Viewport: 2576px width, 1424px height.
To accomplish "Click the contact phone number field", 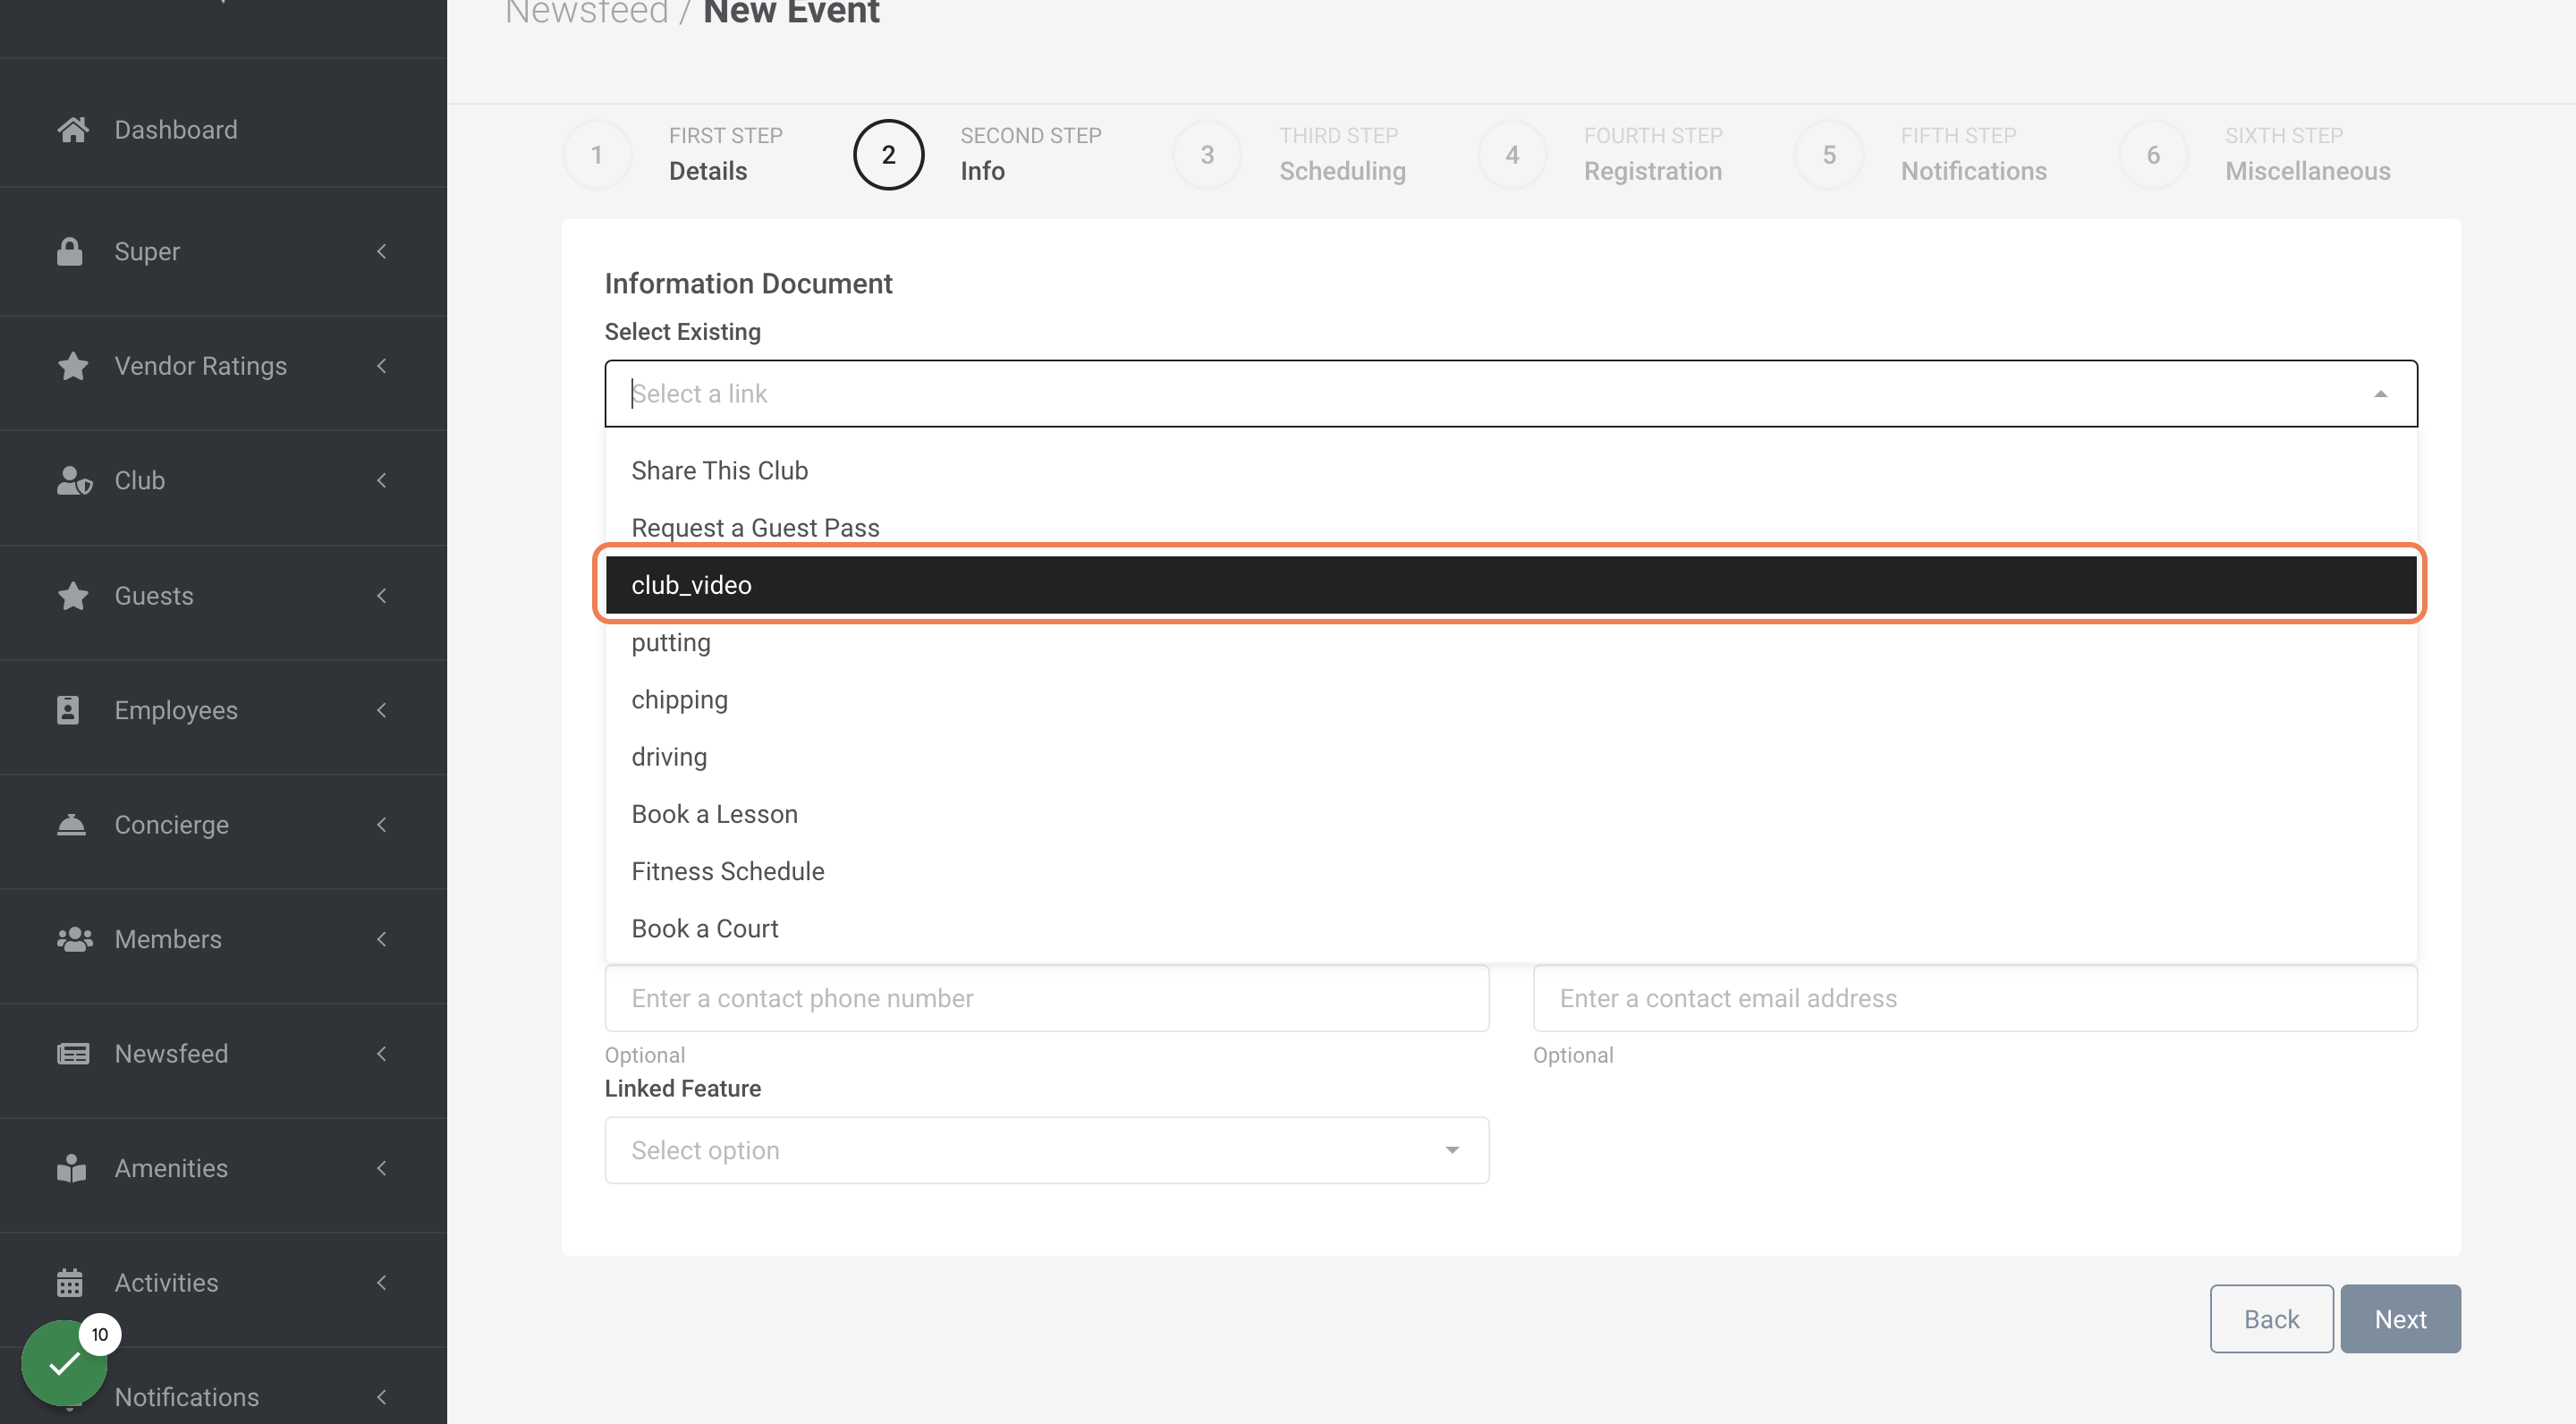I will coord(1046,998).
